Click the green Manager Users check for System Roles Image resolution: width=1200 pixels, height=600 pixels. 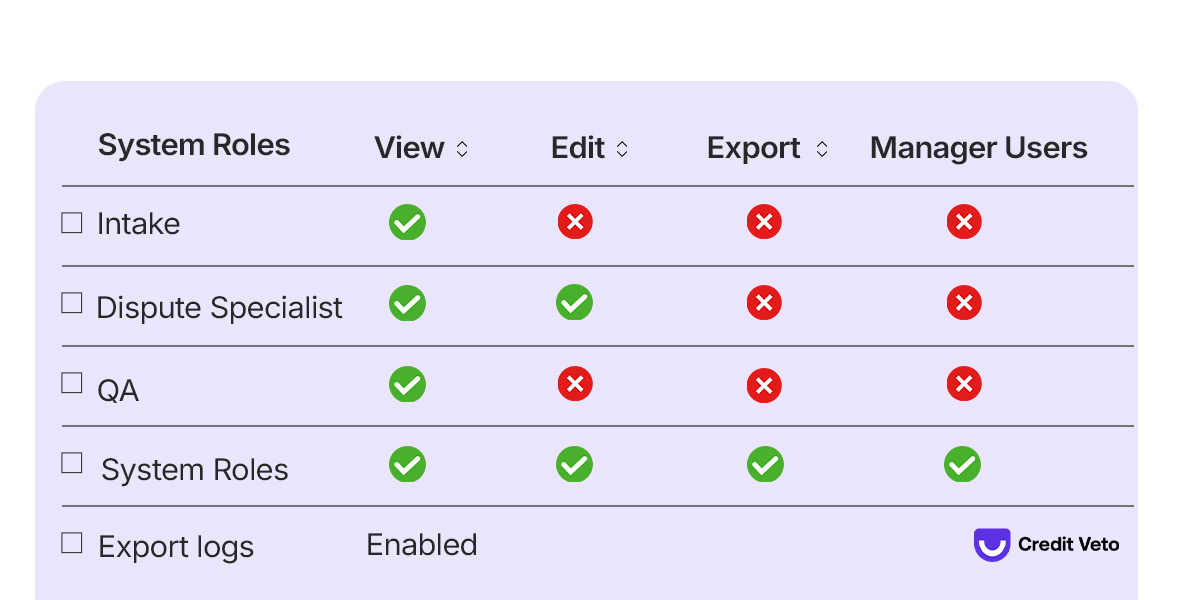963,464
